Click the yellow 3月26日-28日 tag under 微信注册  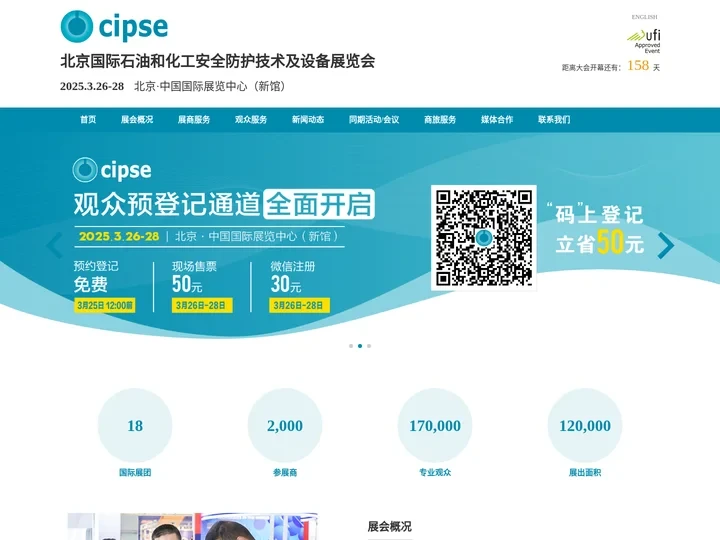(x=299, y=305)
